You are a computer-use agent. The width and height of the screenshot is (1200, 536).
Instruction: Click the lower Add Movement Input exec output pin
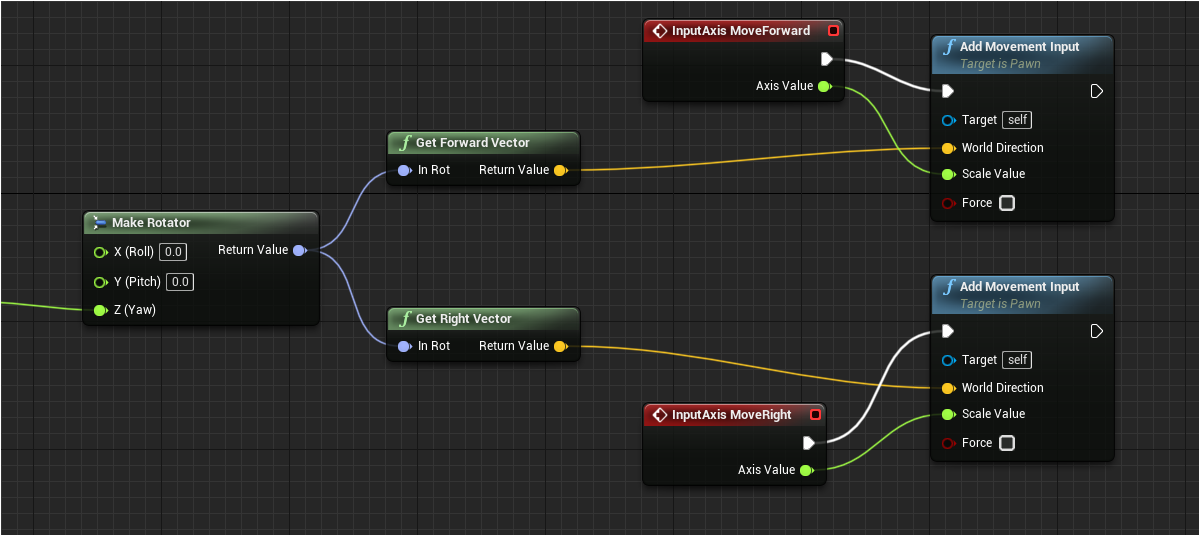tap(1096, 331)
